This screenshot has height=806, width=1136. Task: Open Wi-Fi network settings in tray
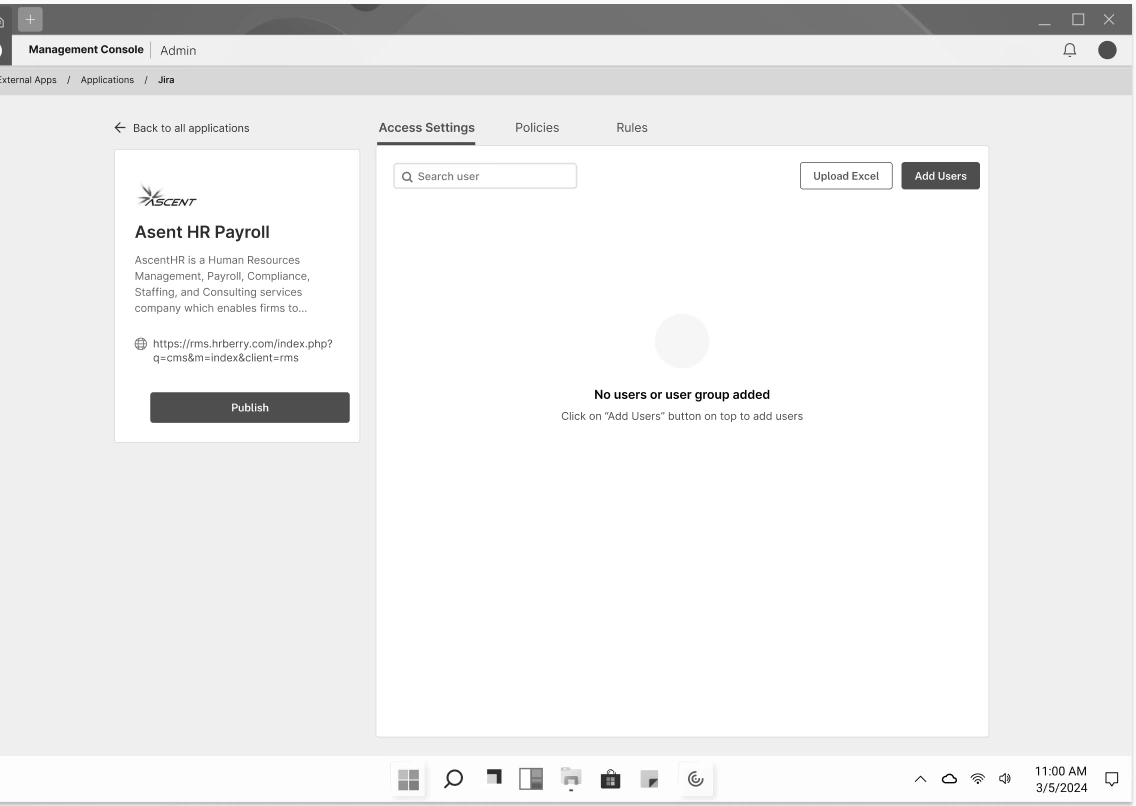977,779
